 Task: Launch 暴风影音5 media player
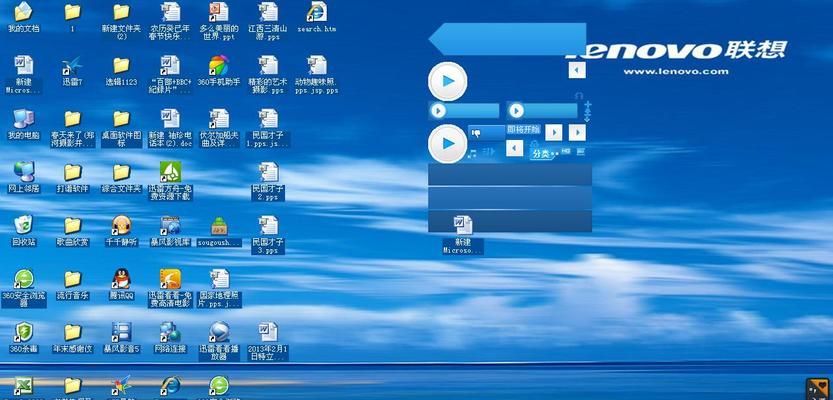[121, 332]
